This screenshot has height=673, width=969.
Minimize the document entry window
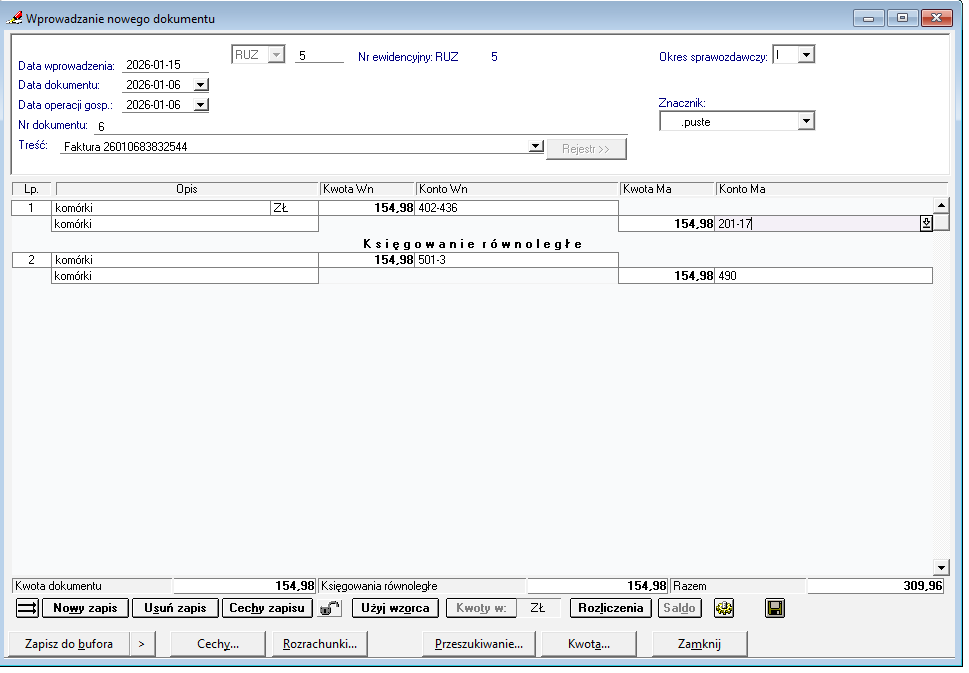(x=870, y=18)
